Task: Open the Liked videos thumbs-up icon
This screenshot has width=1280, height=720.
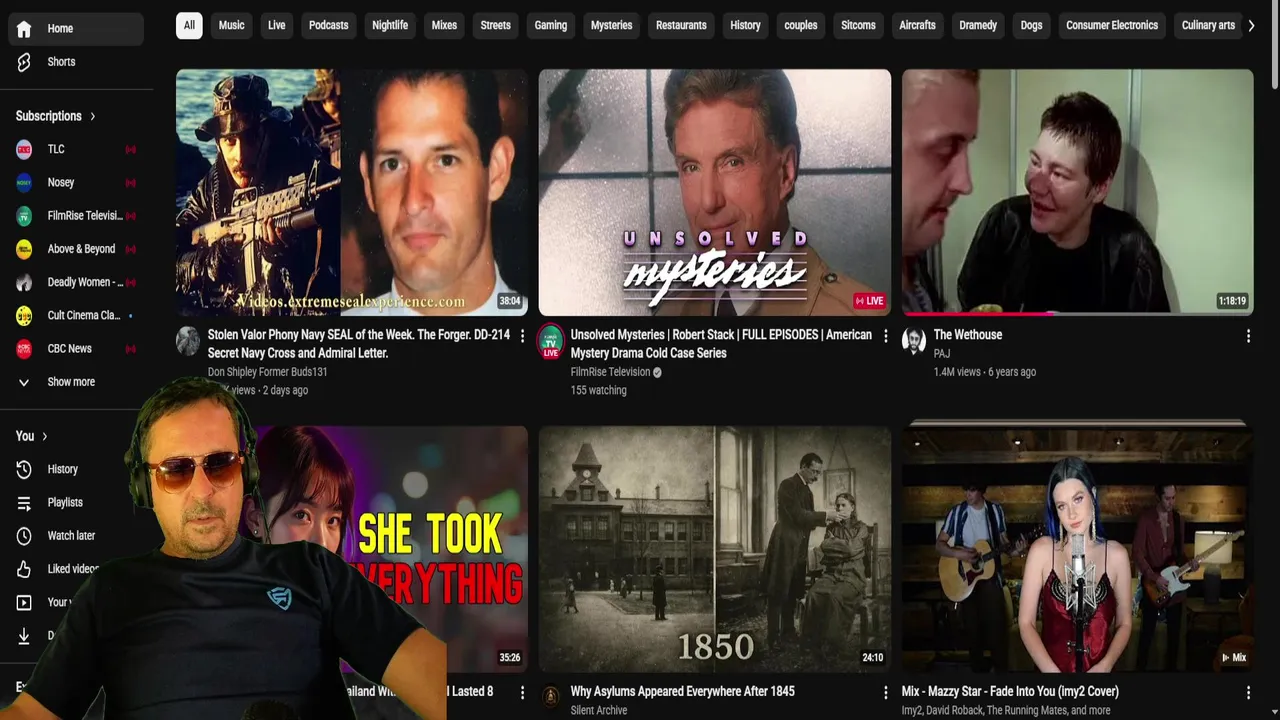Action: pyautogui.click(x=24, y=569)
